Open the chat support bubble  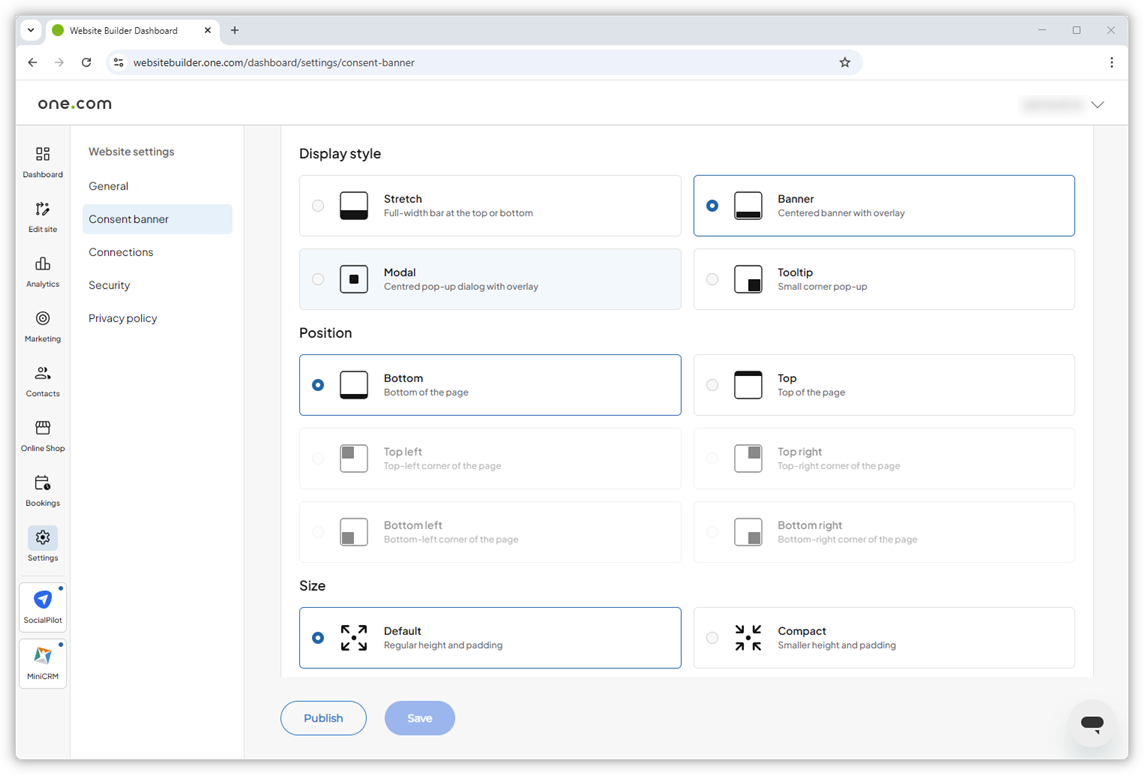(1091, 723)
